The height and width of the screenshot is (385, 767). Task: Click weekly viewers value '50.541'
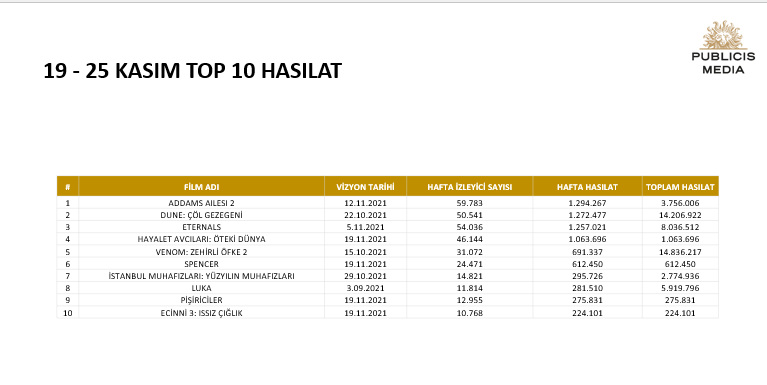470,215
